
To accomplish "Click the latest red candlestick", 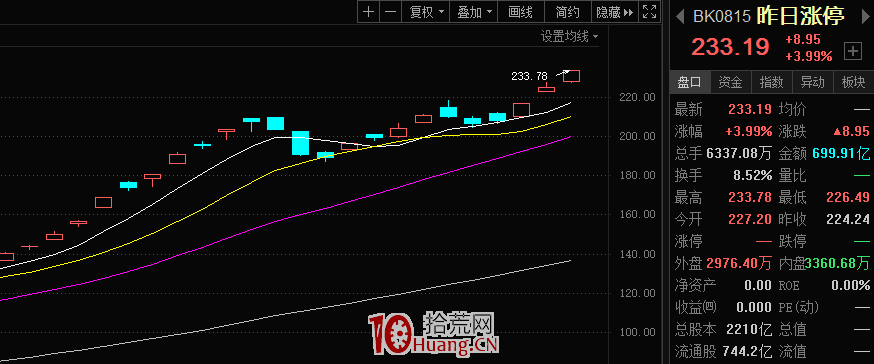I will pos(571,76).
